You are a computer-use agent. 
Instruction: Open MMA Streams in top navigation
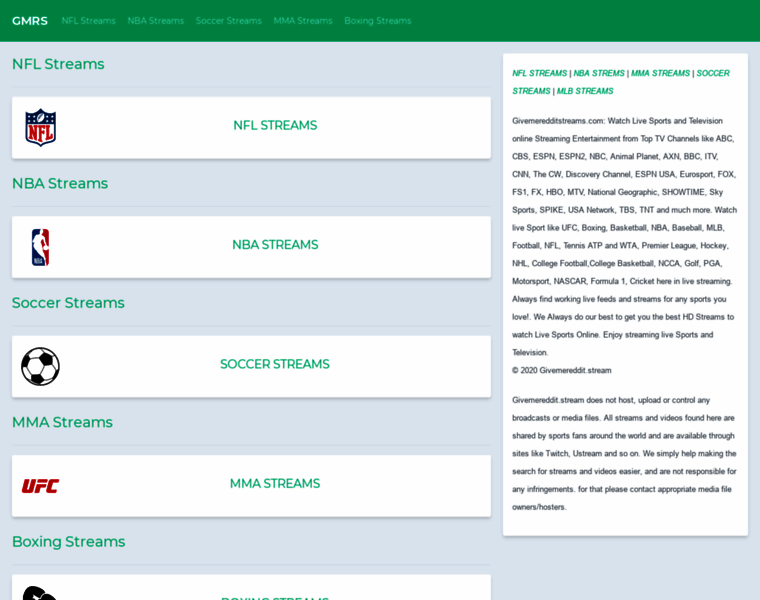[x=303, y=21]
